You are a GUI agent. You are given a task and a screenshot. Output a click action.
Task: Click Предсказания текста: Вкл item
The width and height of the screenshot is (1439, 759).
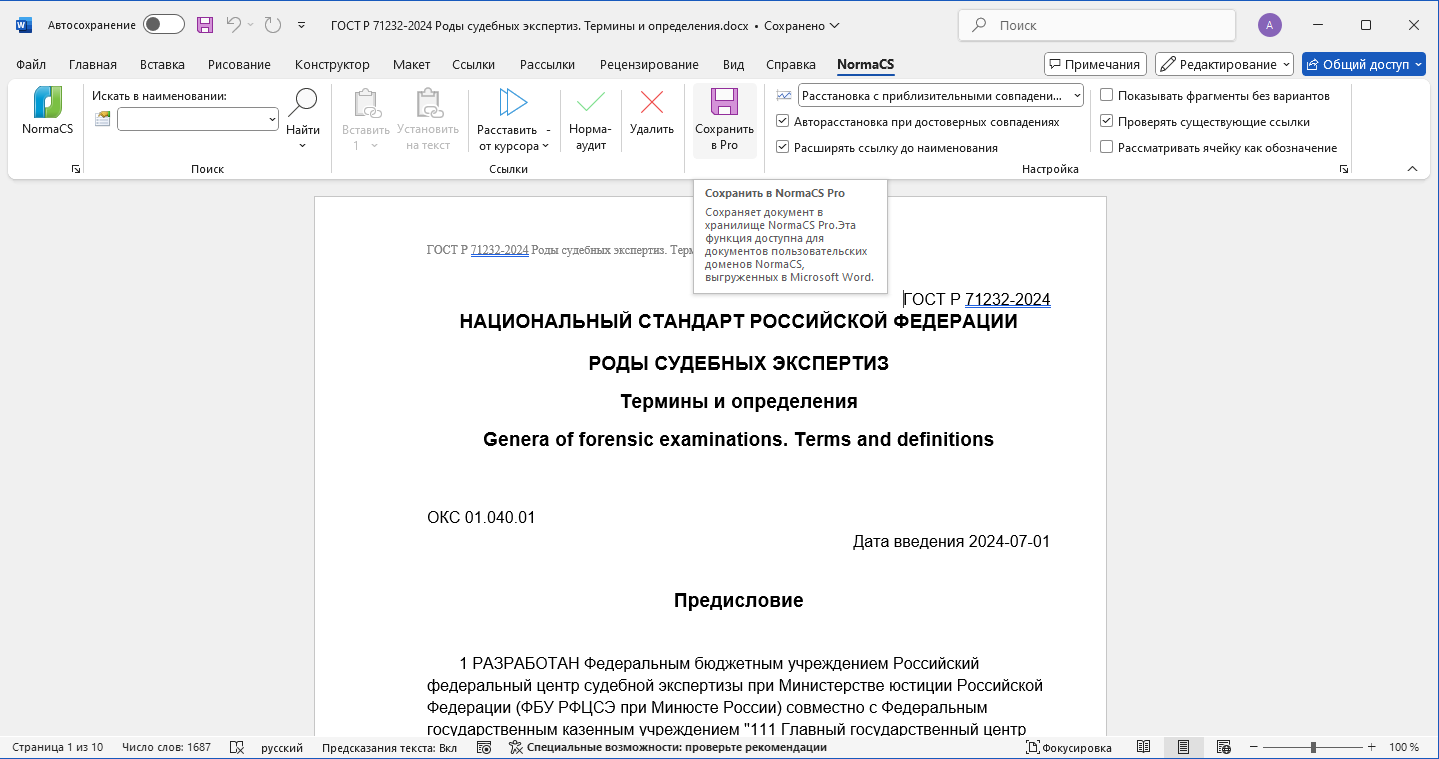pos(390,747)
